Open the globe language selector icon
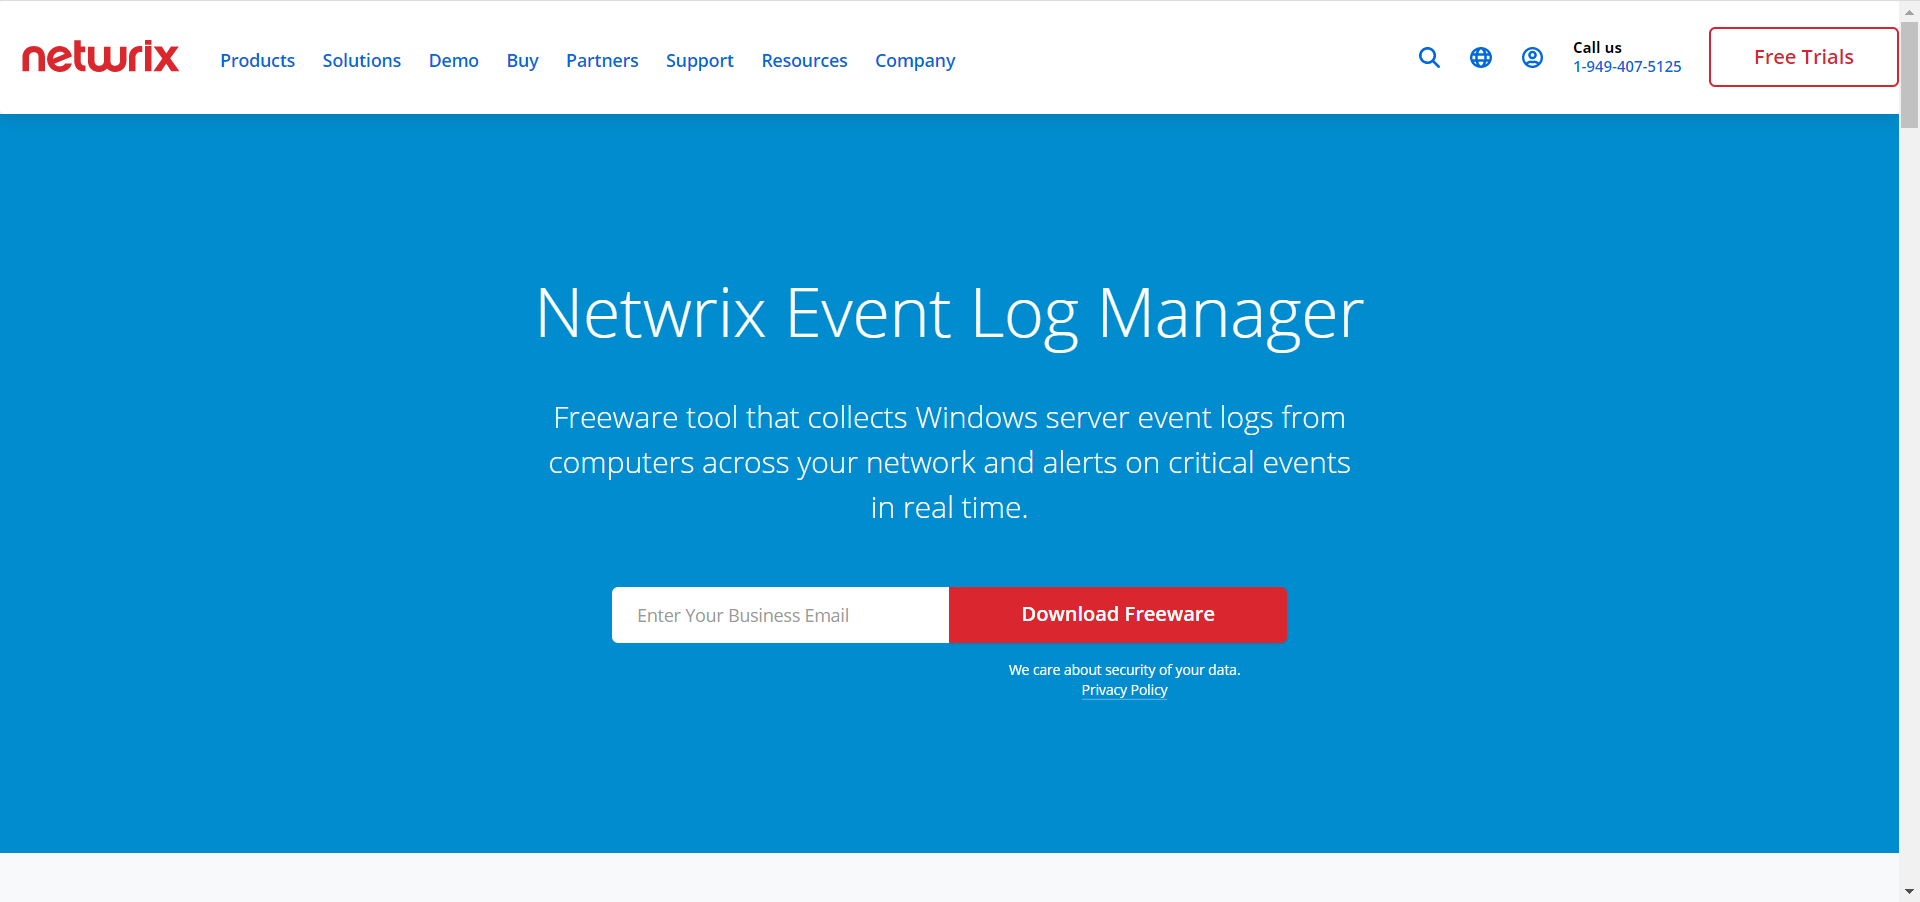The height and width of the screenshot is (902, 1920). (x=1481, y=58)
